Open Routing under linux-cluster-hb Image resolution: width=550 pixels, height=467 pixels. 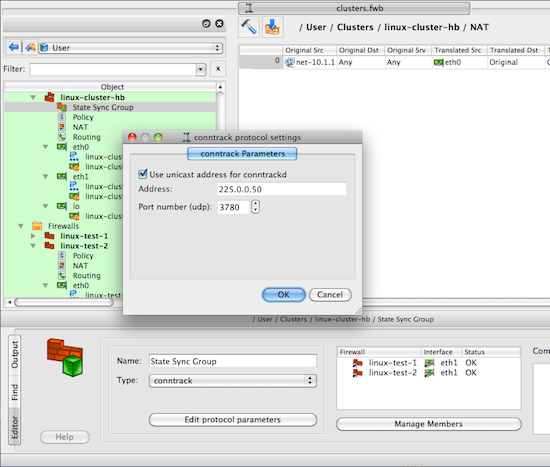tap(87, 137)
